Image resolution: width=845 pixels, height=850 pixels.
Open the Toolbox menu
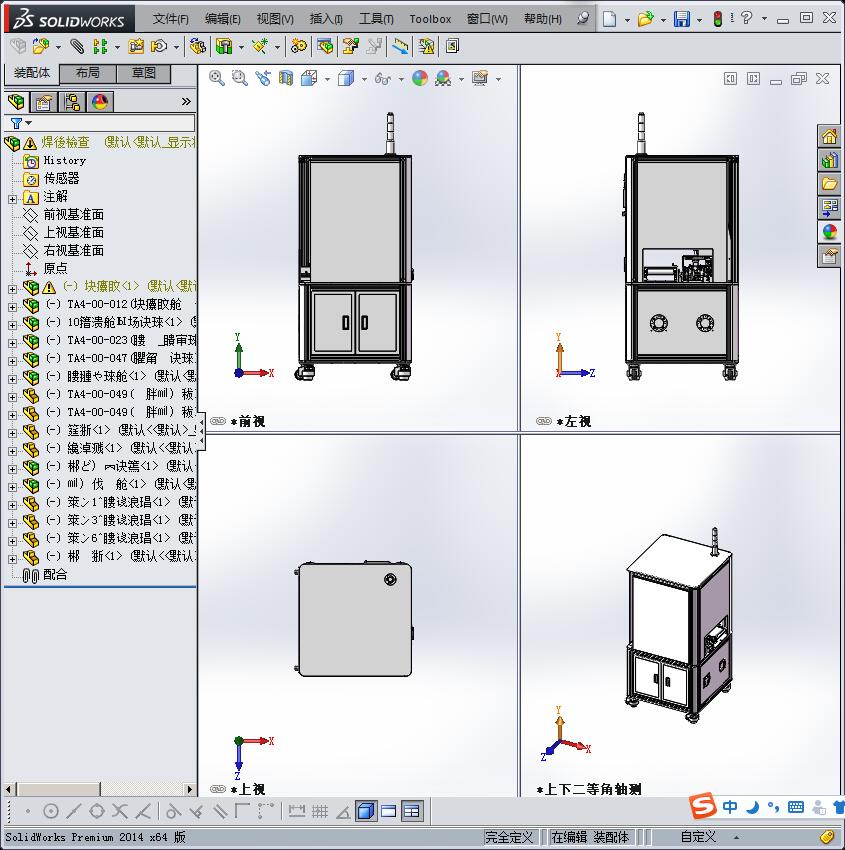click(430, 19)
